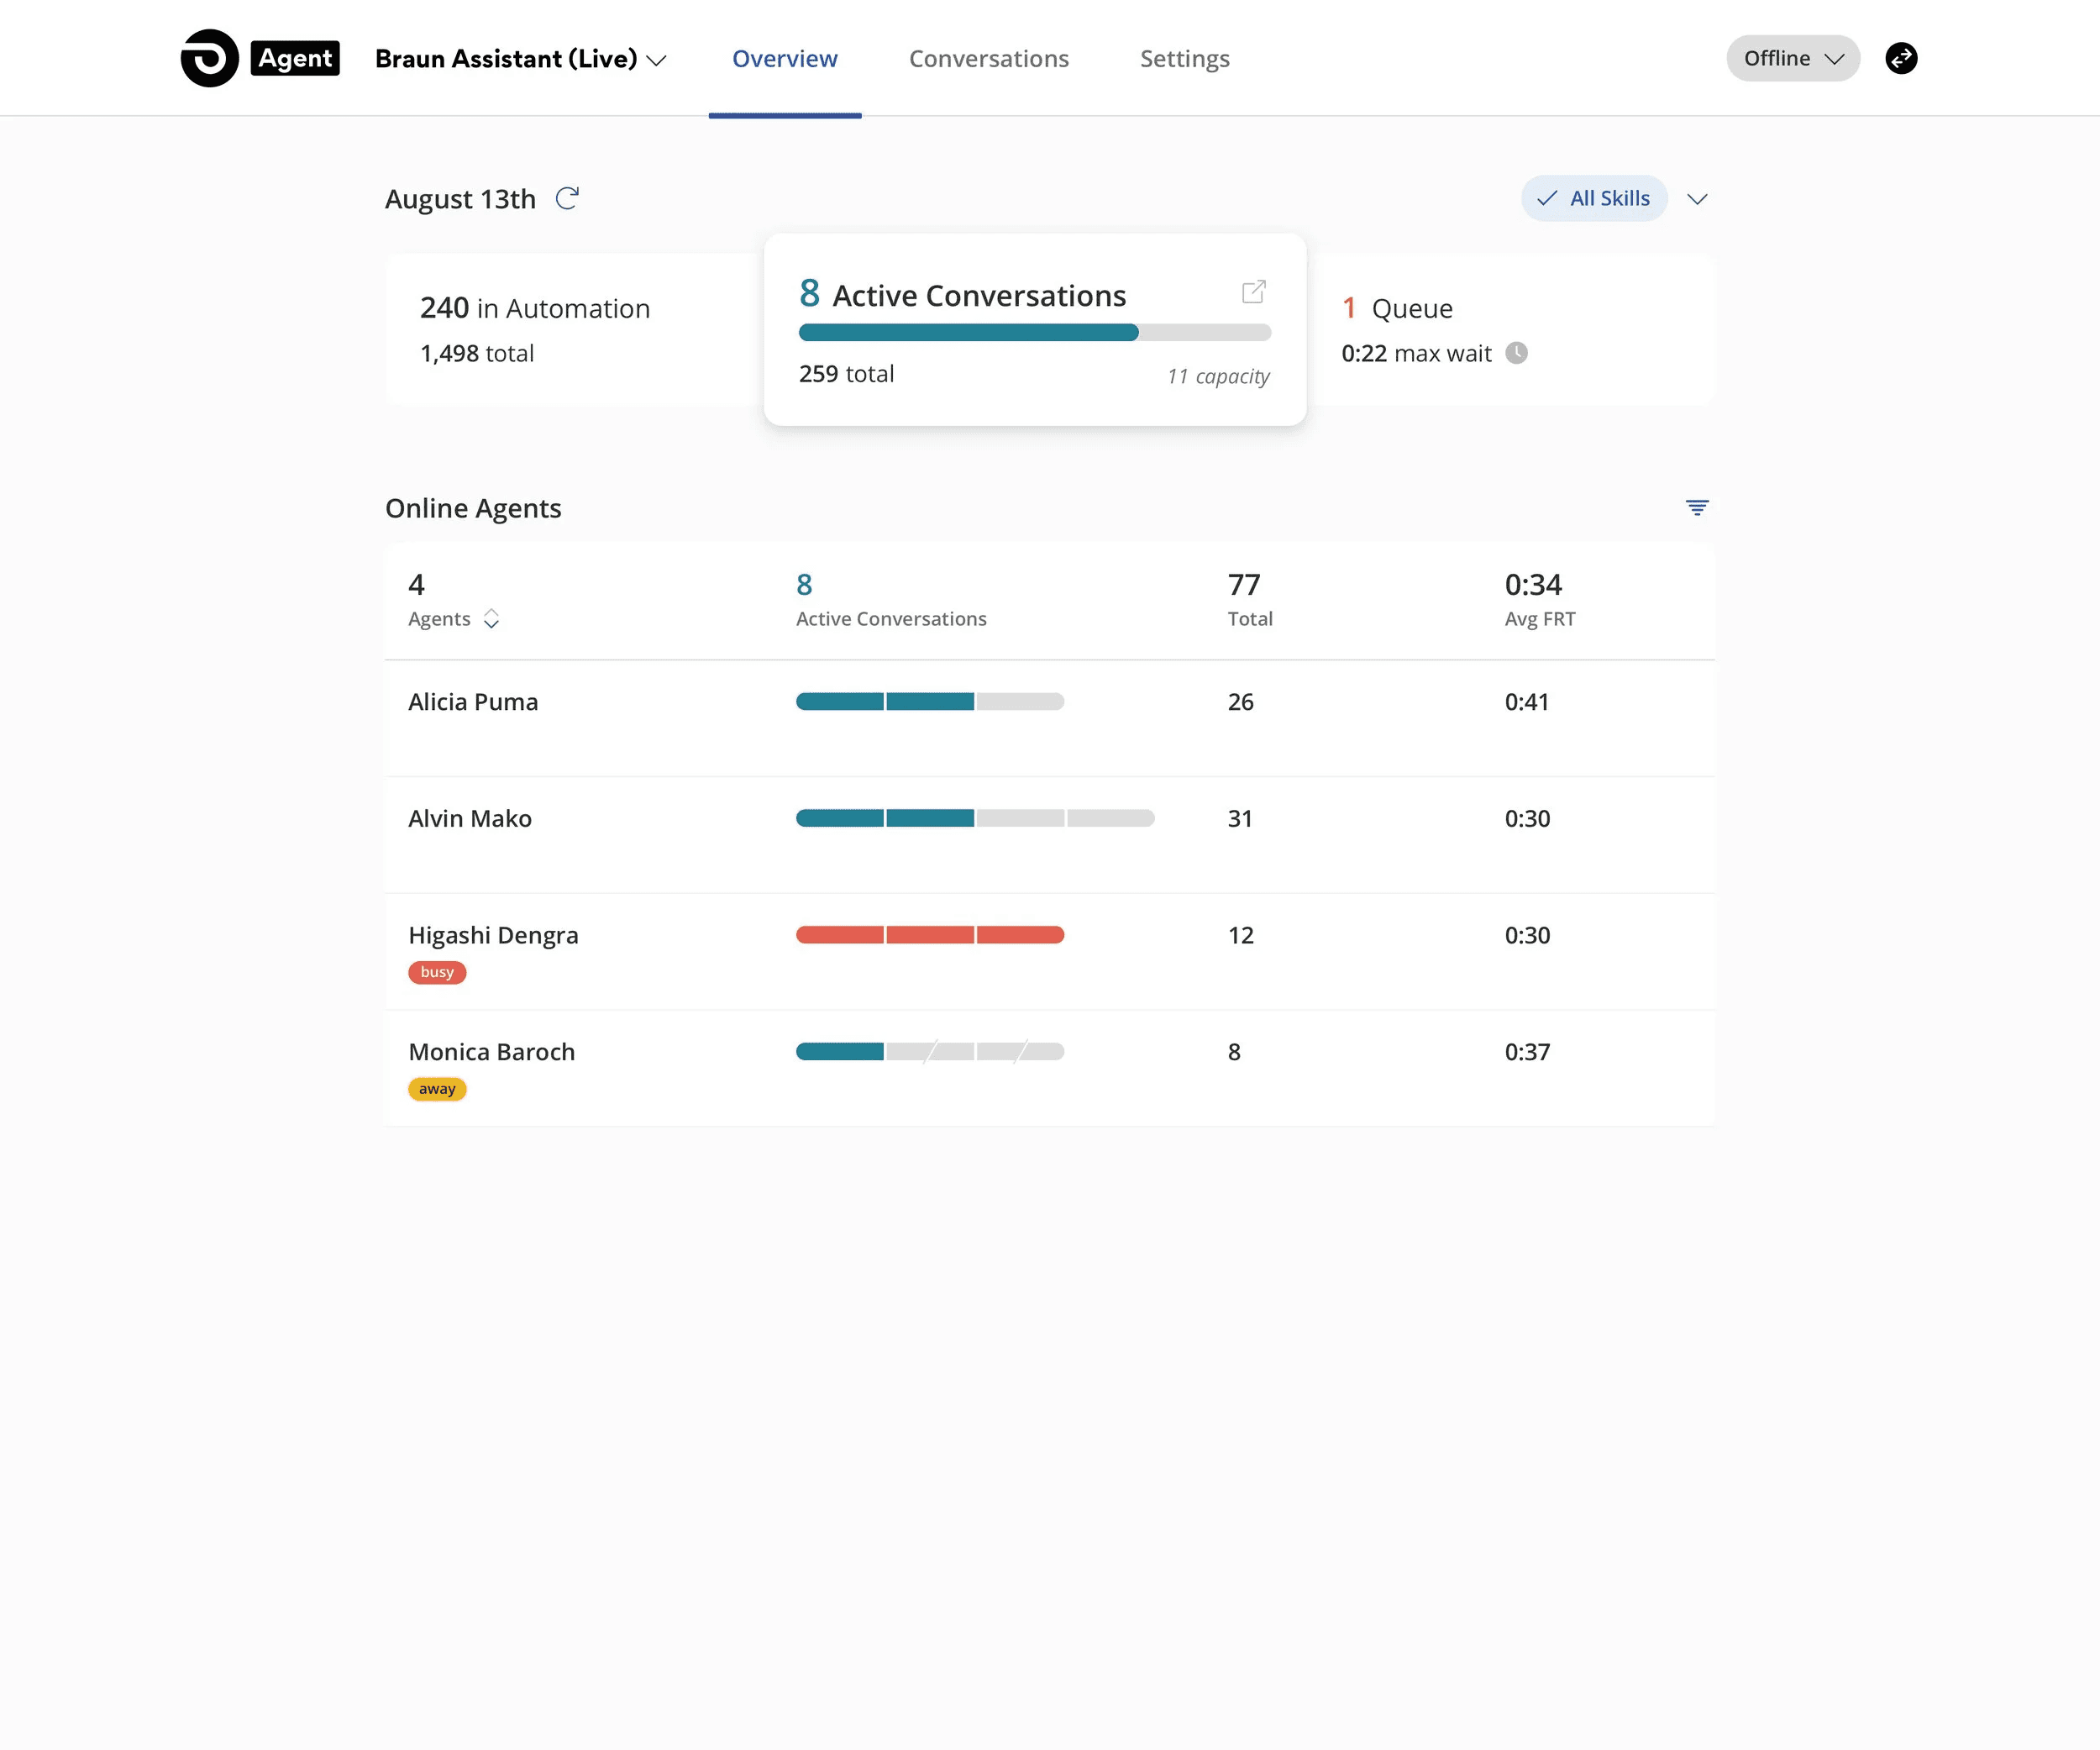Click the clock icon beside max wait
Viewport: 2100px width, 1750px height.
(1516, 353)
